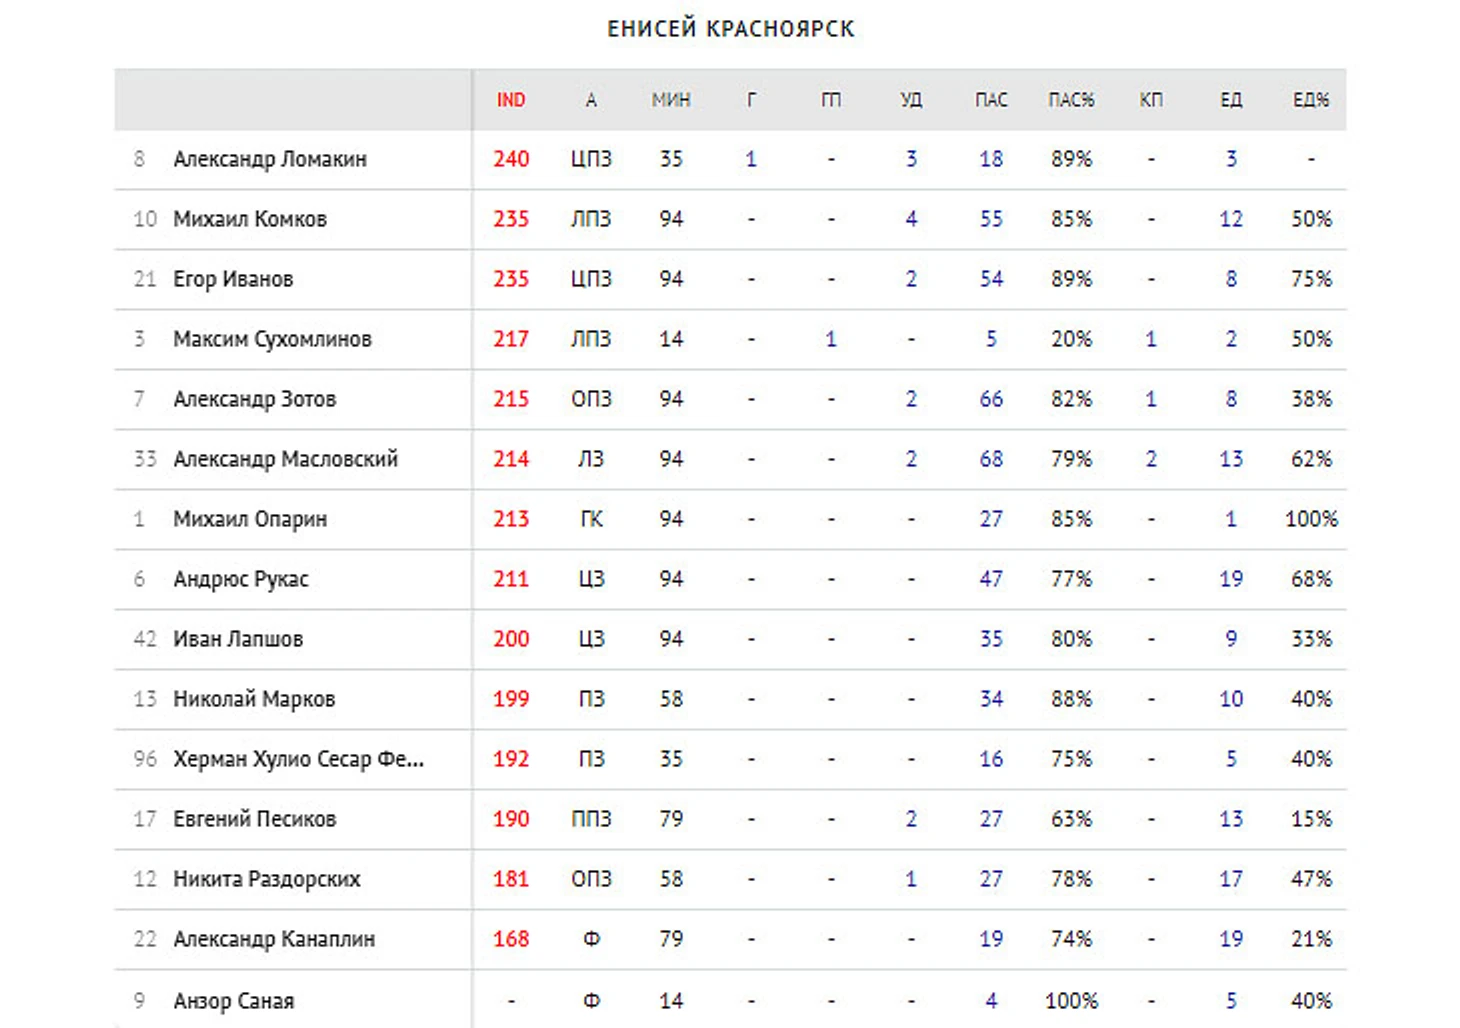Click Саная's passes value 4

(x=991, y=1001)
